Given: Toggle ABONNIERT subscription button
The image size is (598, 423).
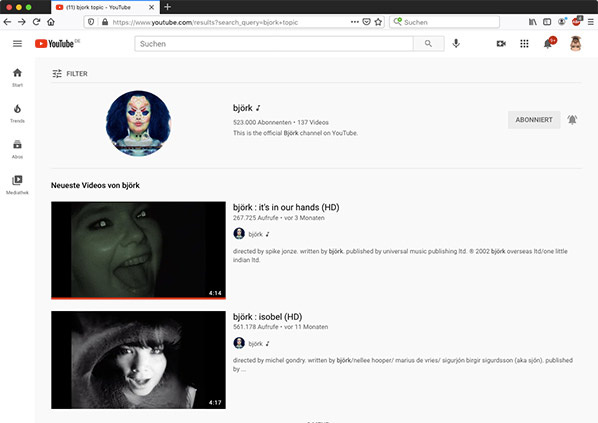Looking at the screenshot, I should (534, 120).
